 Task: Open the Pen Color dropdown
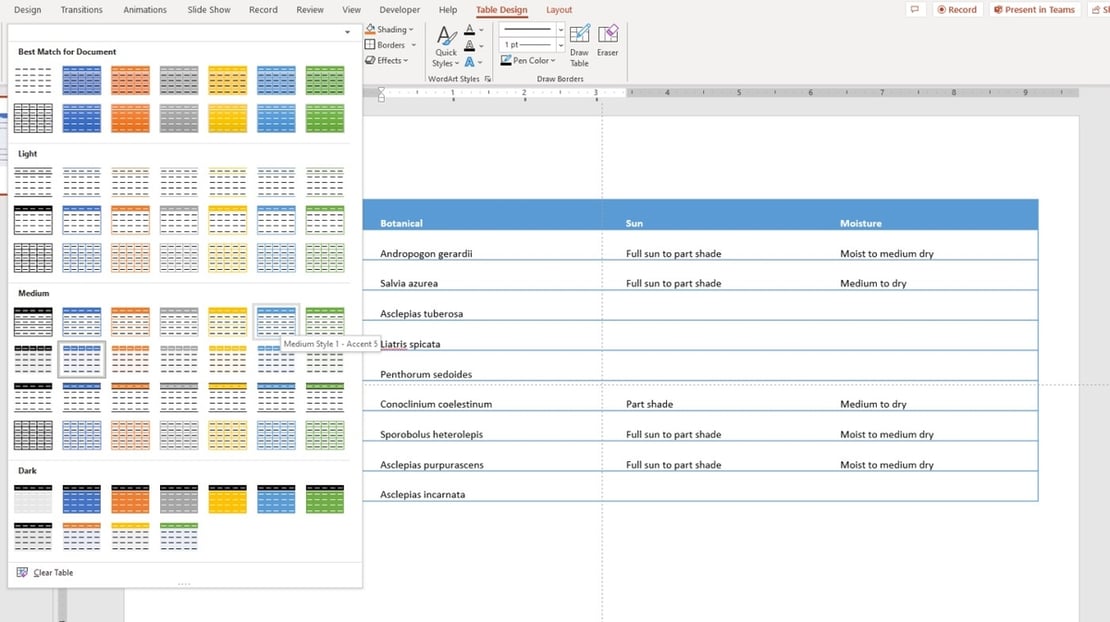coord(533,61)
